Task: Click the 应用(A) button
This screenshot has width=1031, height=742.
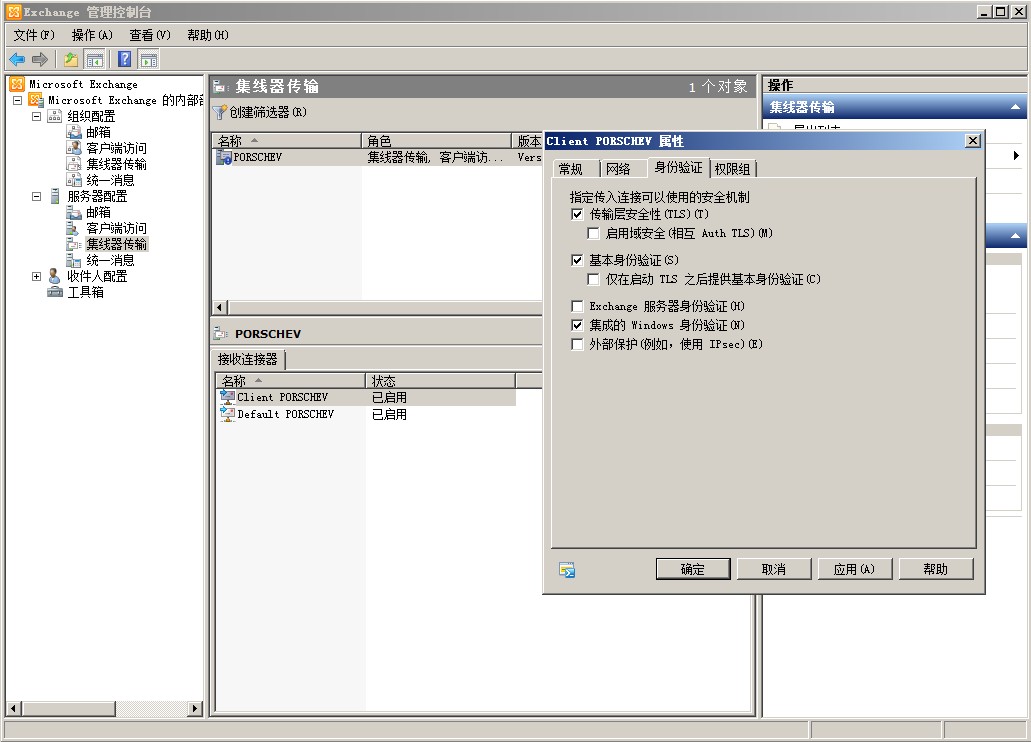Action: 855,569
